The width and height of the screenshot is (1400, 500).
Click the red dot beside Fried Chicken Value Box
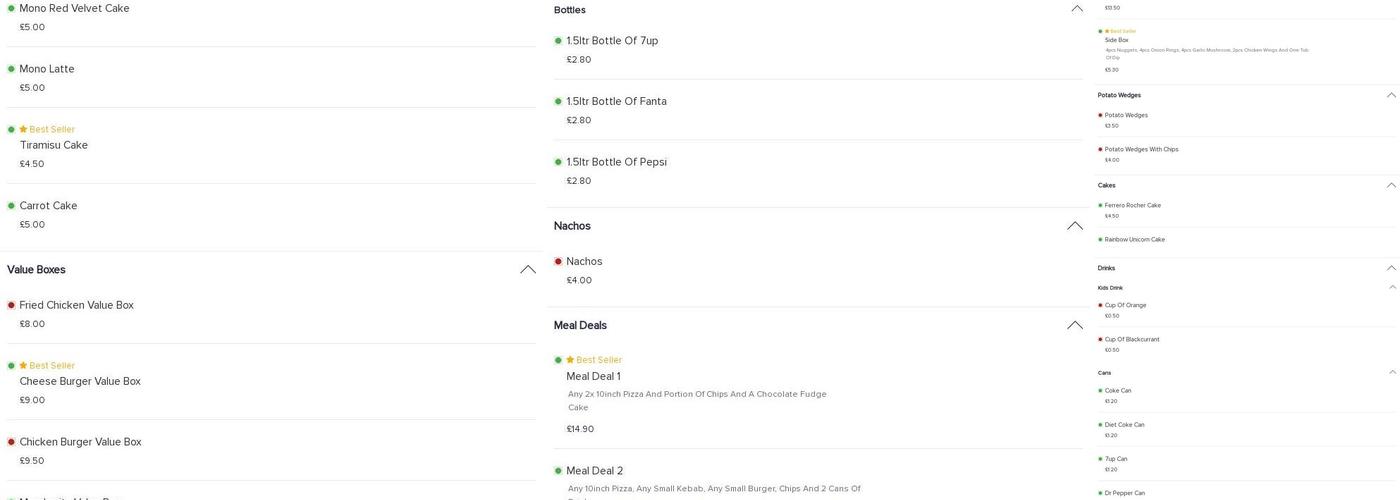pyautogui.click(x=11, y=305)
